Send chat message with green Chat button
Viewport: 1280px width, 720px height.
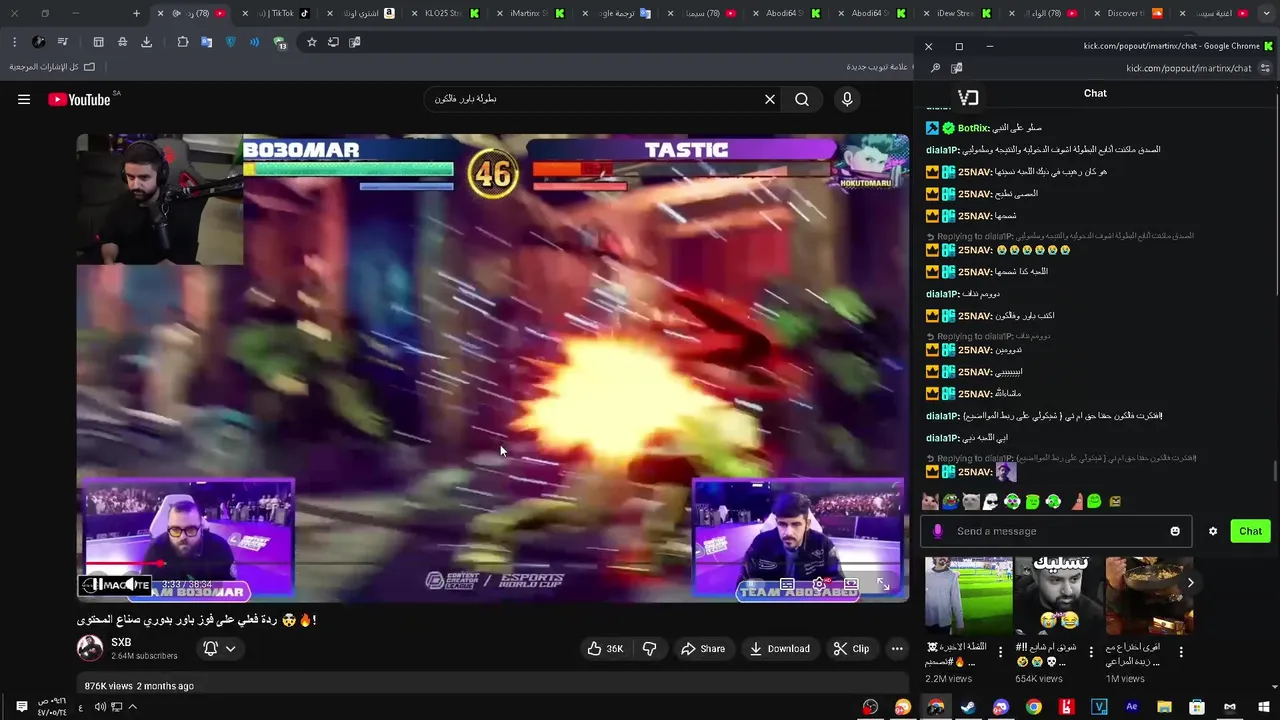click(x=1250, y=531)
